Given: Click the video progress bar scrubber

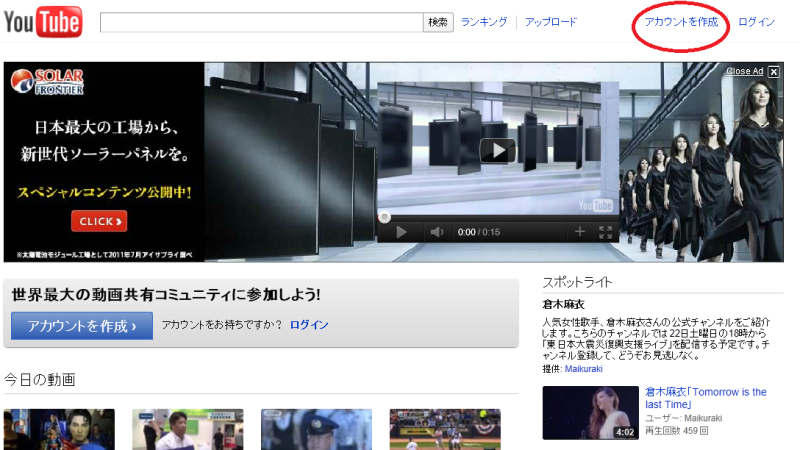Looking at the screenshot, I should [x=384, y=217].
